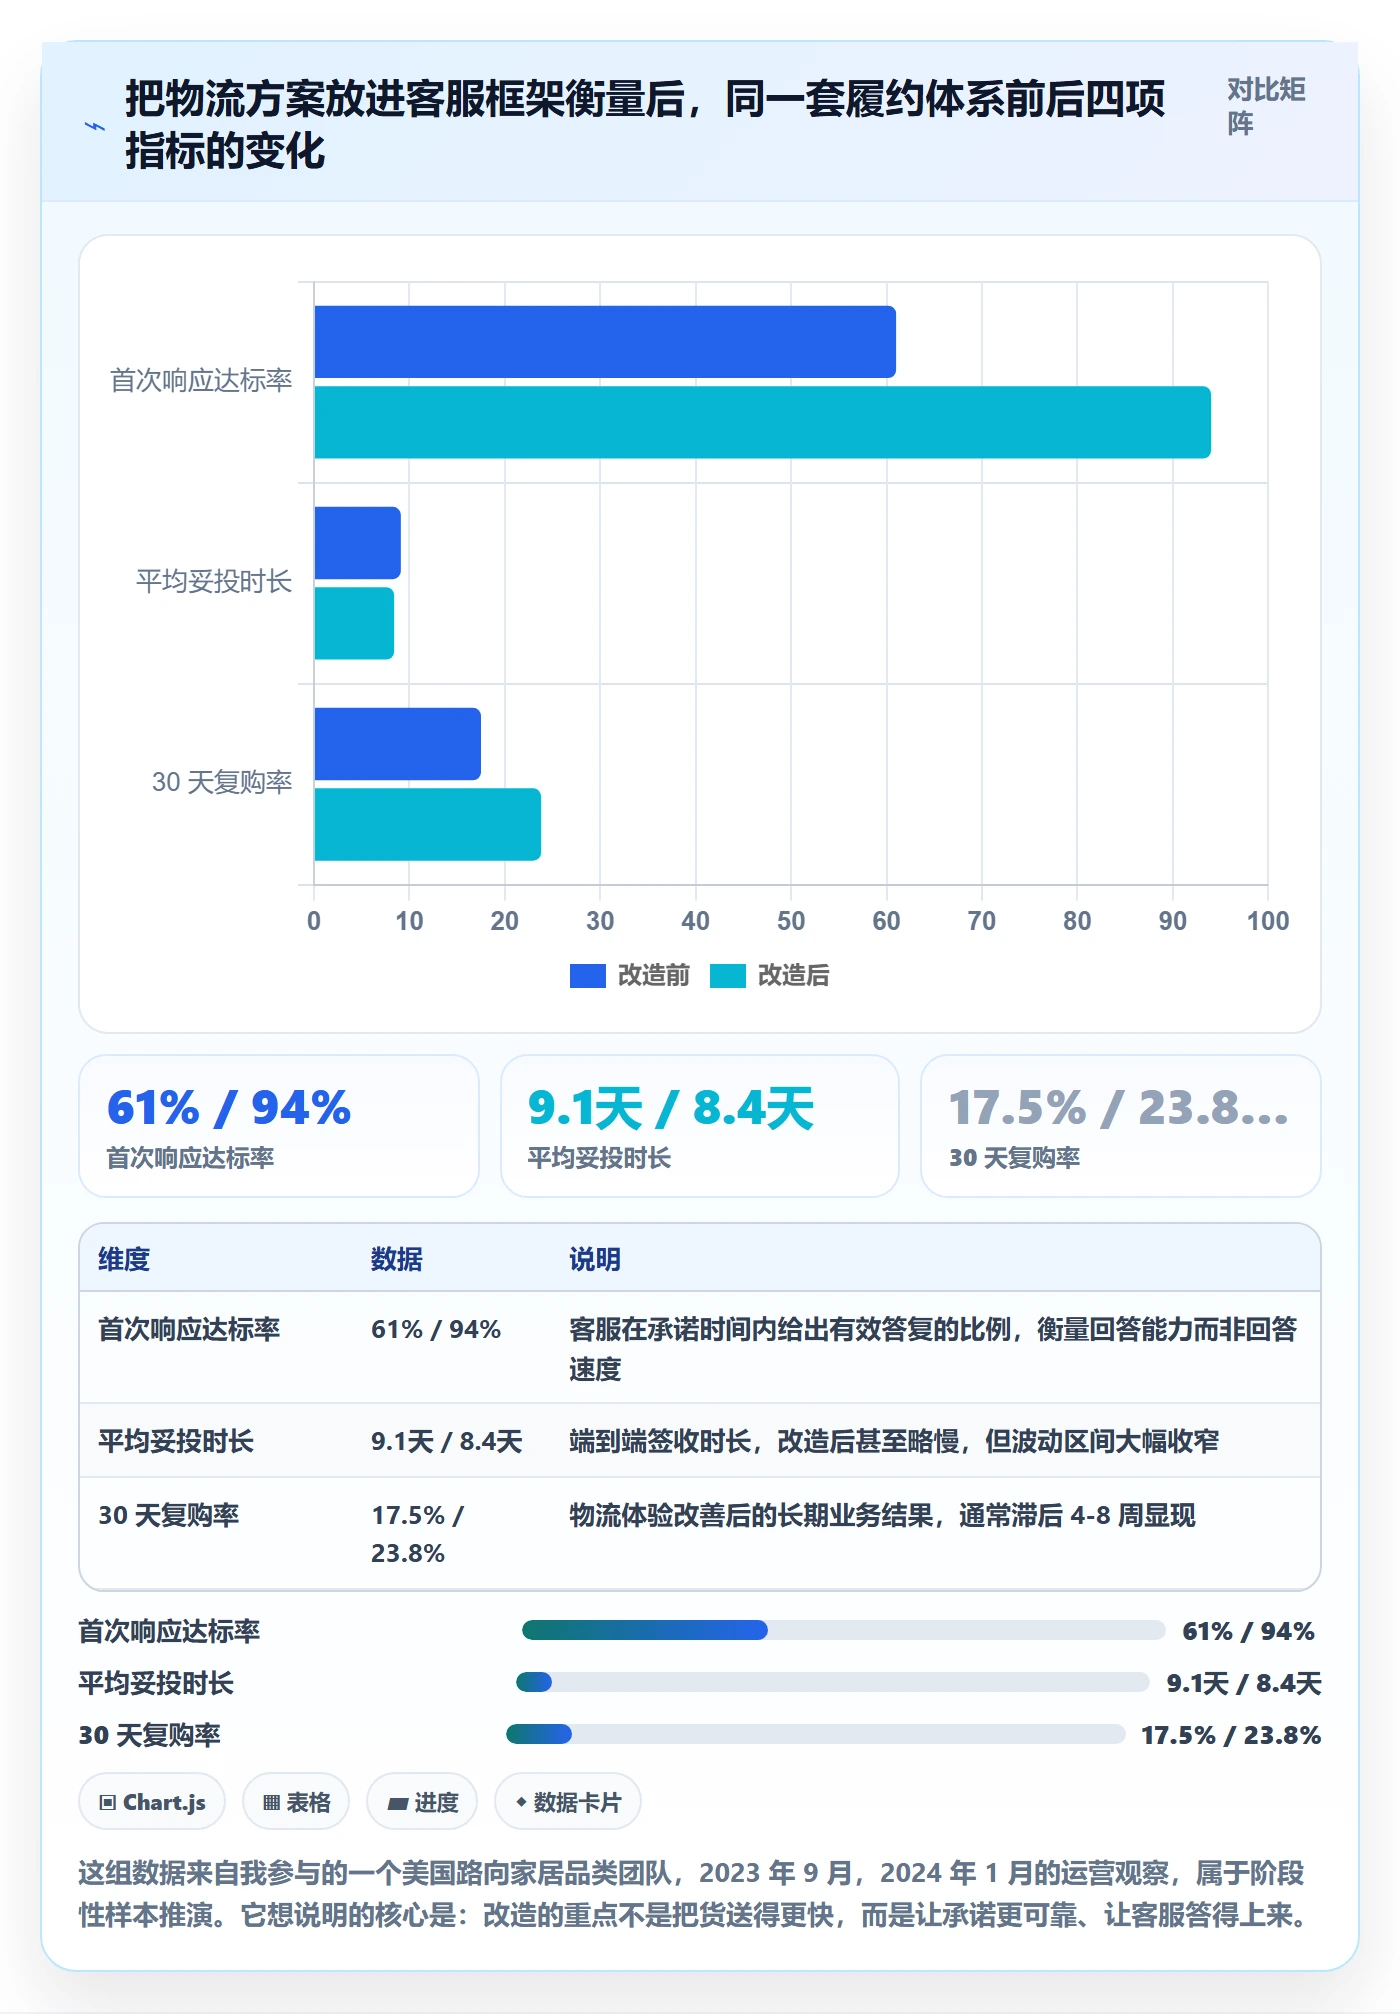Viewport: 1400px width, 2014px height.
Task: Click the cyan 改造后 bar for 首次响应达标率
Action: [x=762, y=422]
